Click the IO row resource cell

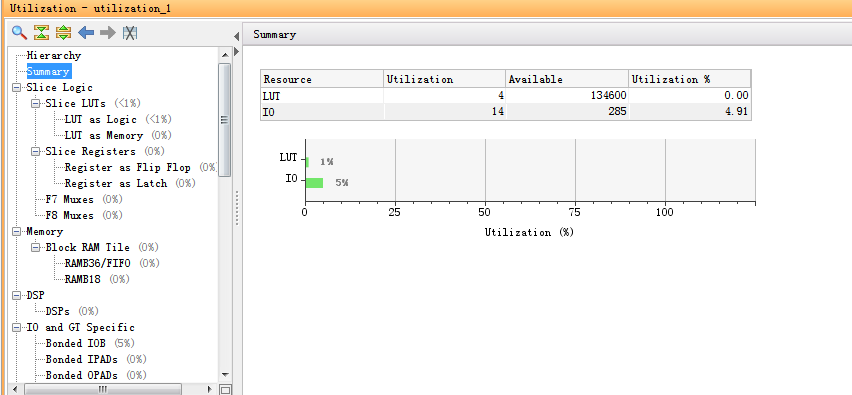point(322,111)
